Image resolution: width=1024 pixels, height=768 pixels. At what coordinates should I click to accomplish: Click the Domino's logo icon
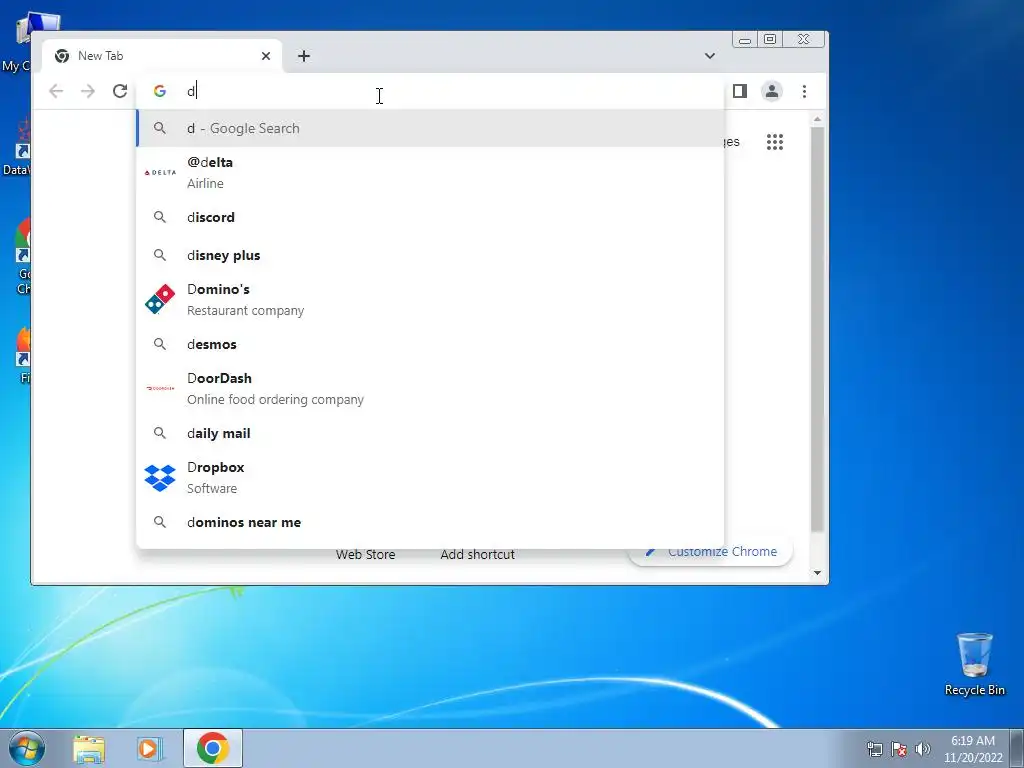[x=160, y=300]
